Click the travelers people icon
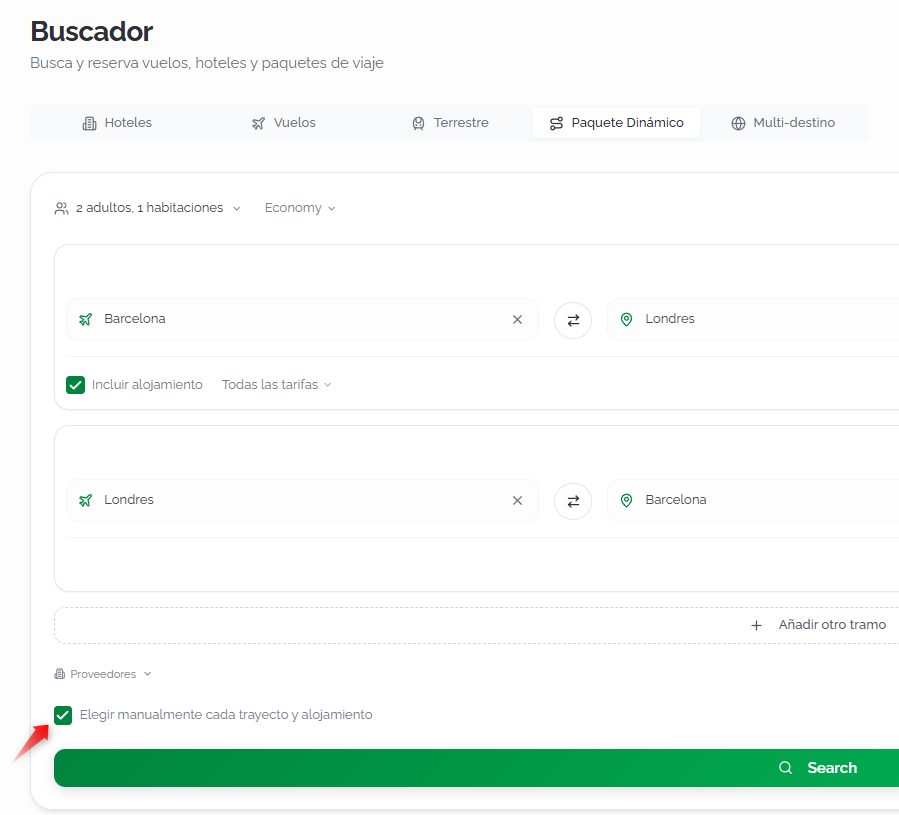The width and height of the screenshot is (899, 815). (x=61, y=208)
